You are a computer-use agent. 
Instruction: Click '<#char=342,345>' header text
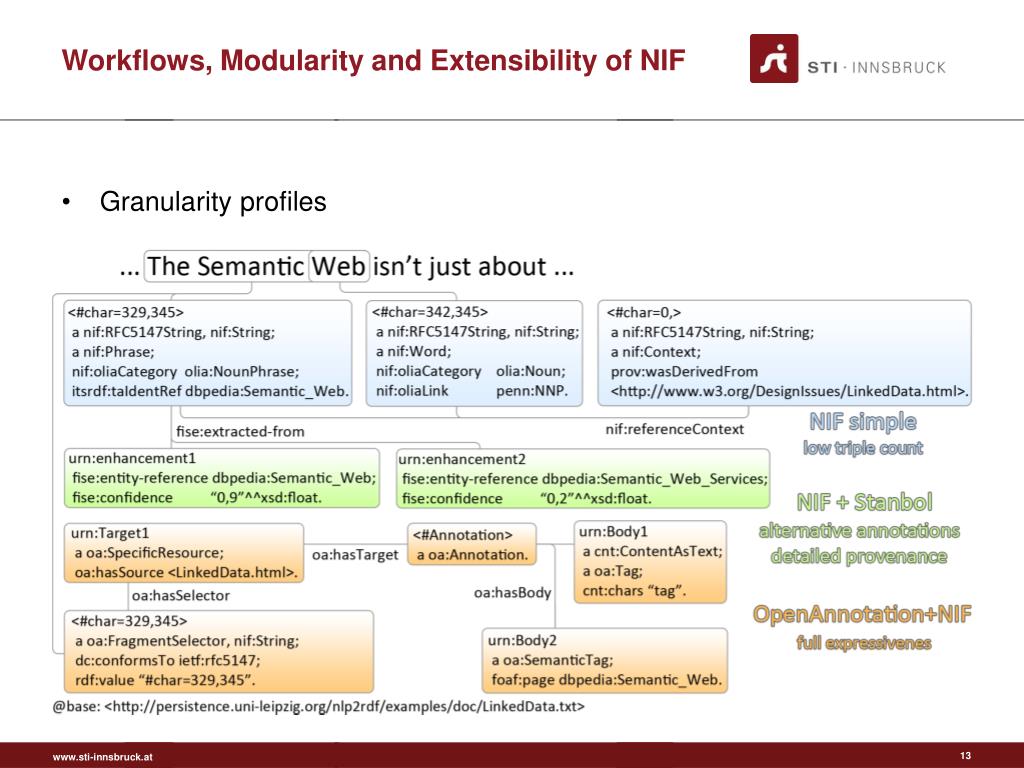(x=430, y=312)
